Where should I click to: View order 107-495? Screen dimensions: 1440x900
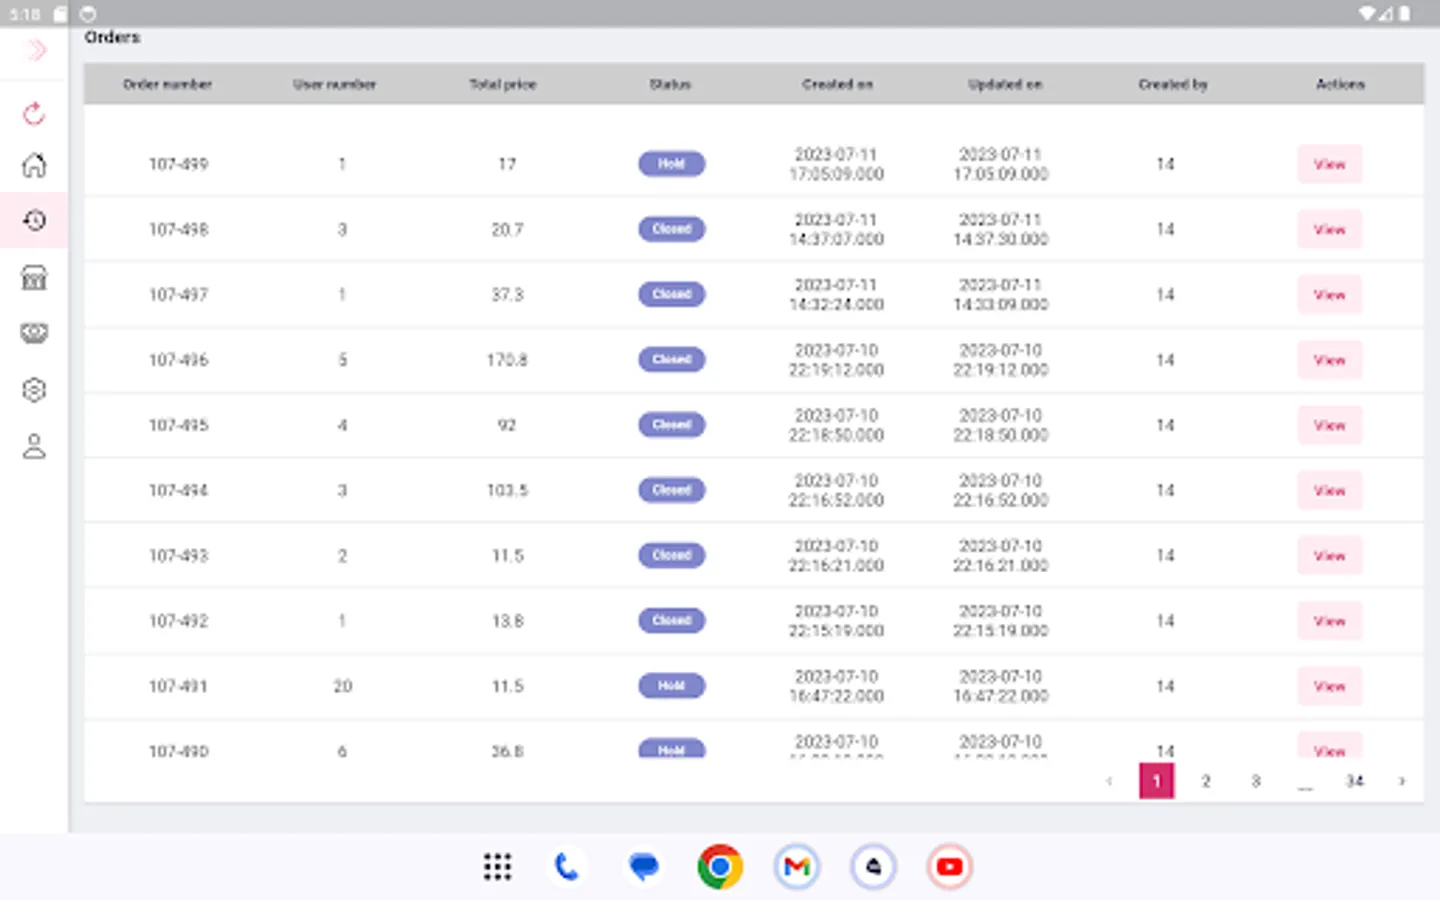click(1329, 425)
